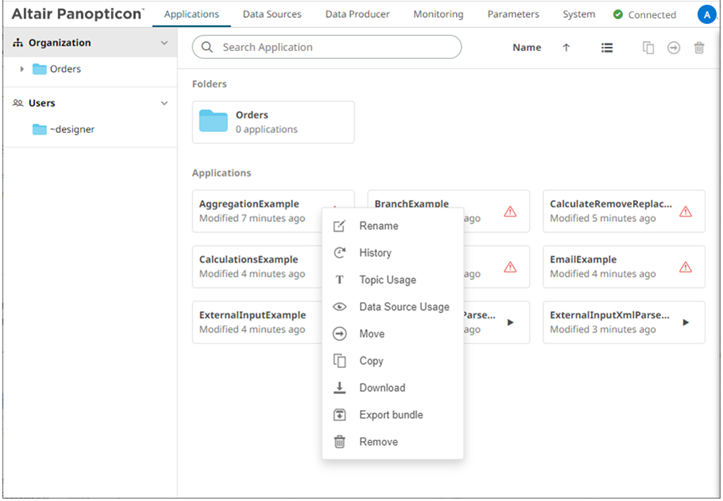Switch to the Data Sources tab
This screenshot has width=723, height=501.
point(272,15)
